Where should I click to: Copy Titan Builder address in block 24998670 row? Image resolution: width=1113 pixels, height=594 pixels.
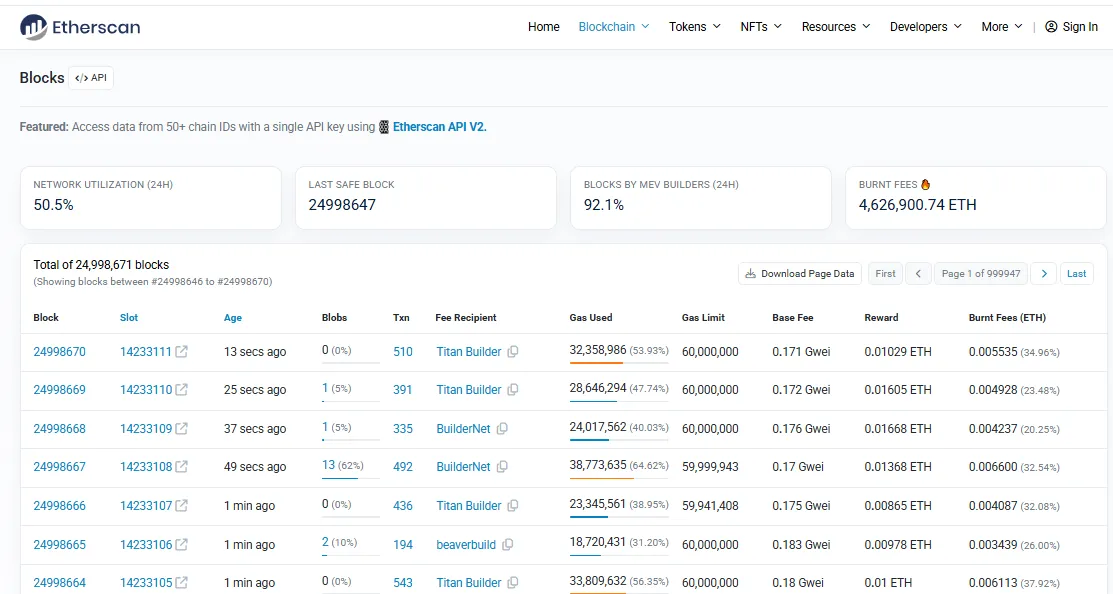click(512, 351)
